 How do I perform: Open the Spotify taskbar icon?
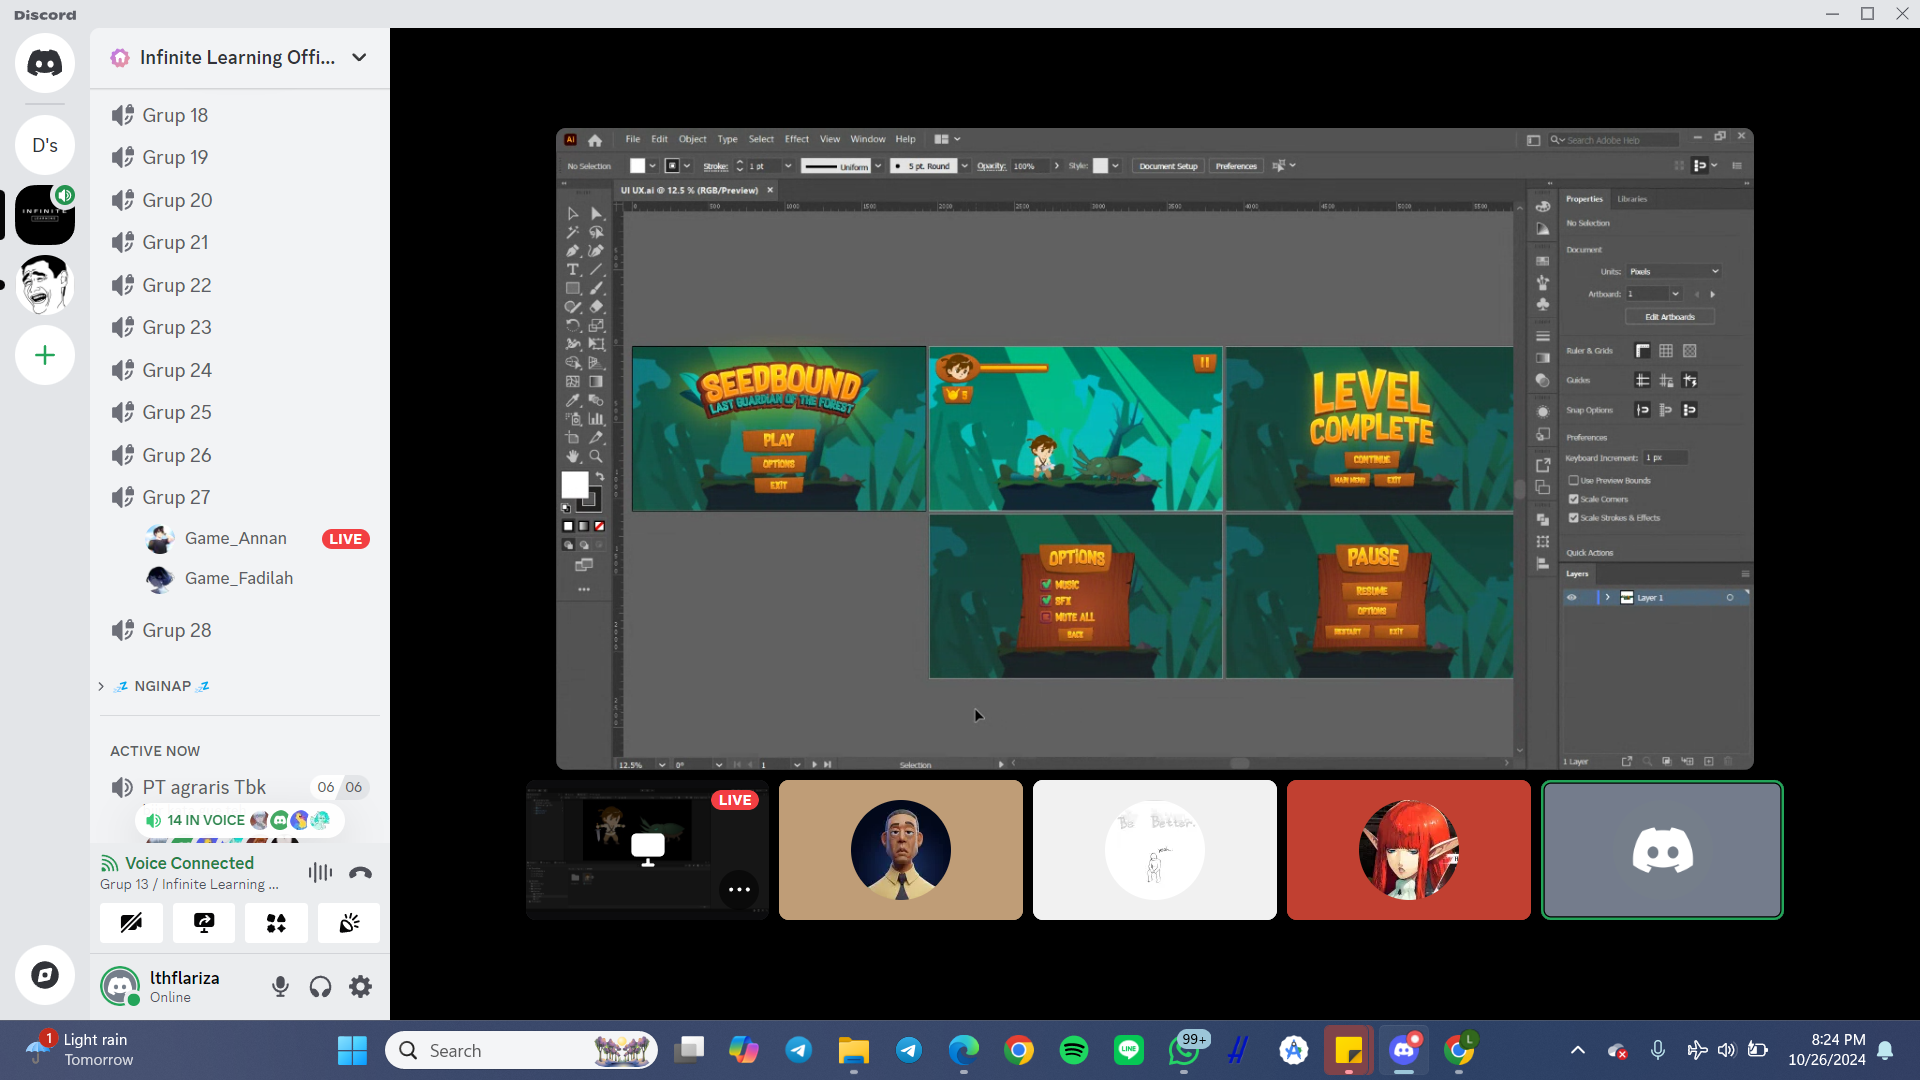1074,1050
